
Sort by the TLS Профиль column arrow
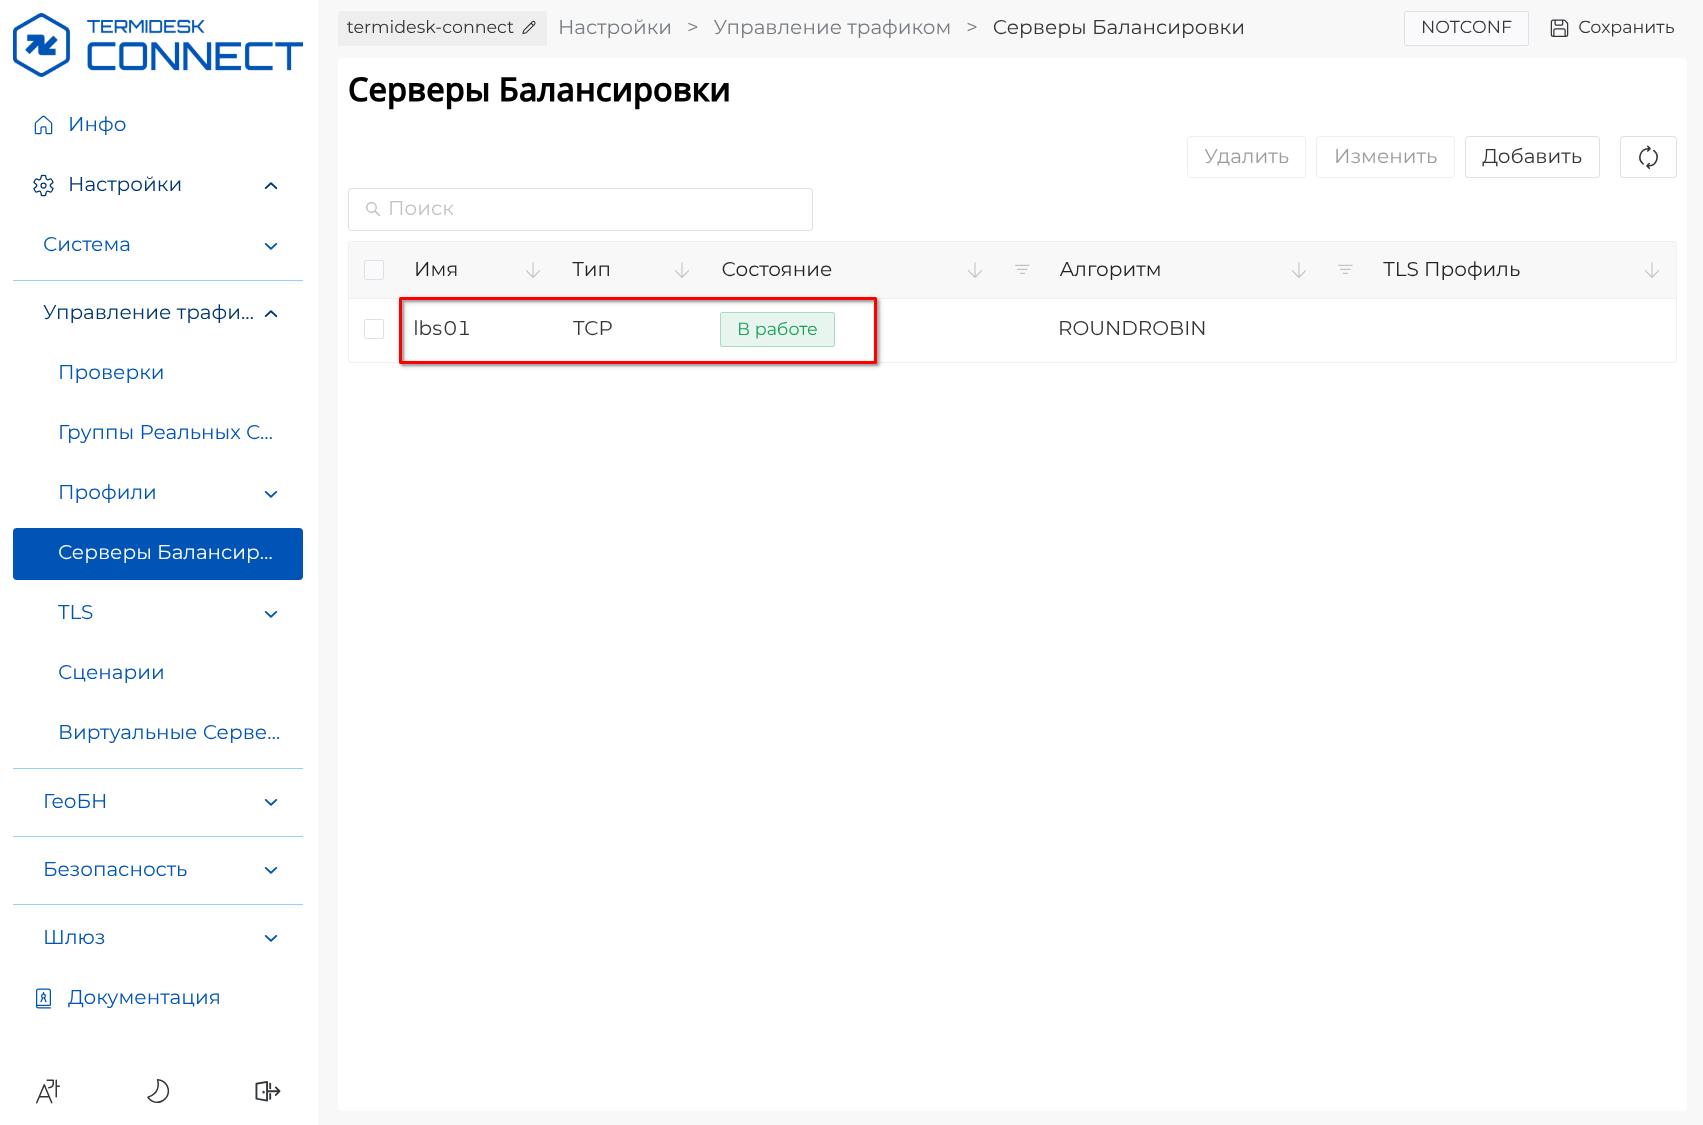click(x=1651, y=270)
